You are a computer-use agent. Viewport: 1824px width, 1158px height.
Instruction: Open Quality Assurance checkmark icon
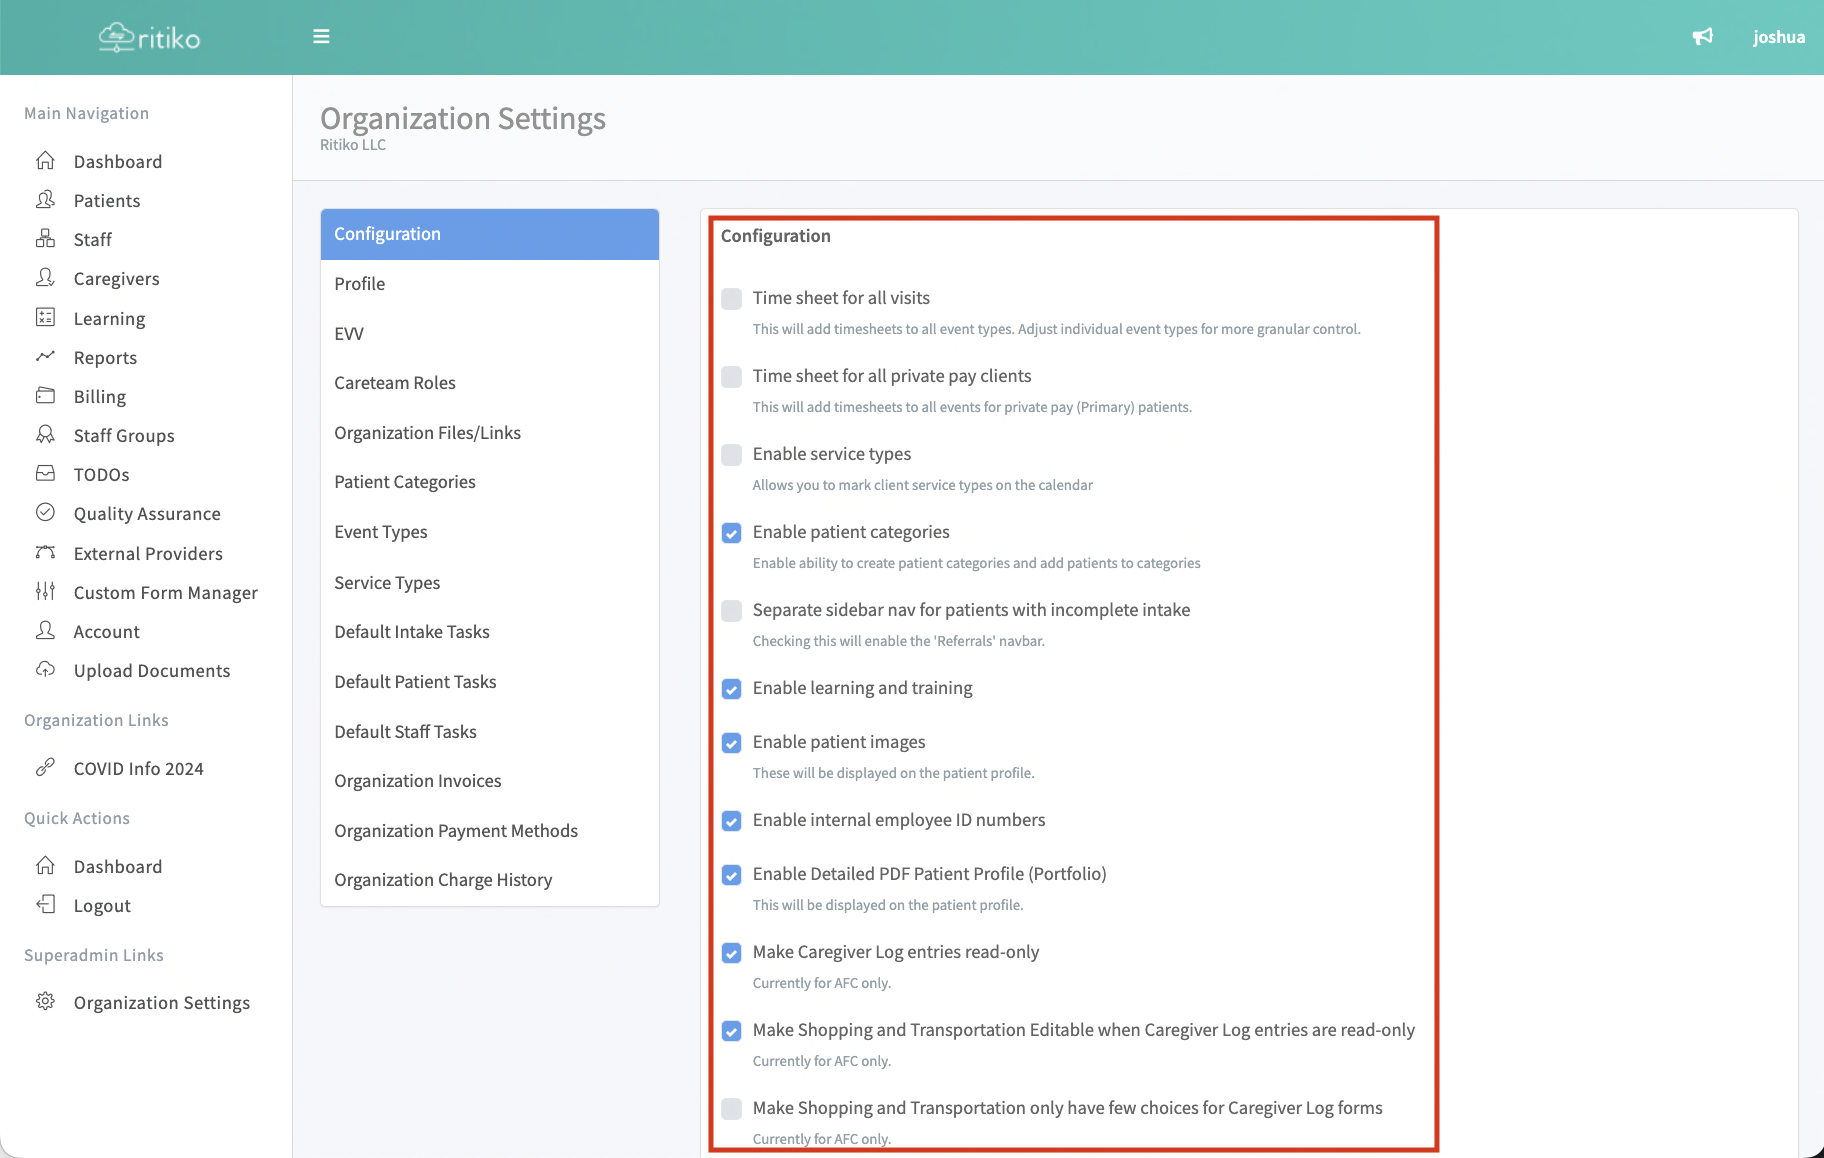(x=46, y=513)
